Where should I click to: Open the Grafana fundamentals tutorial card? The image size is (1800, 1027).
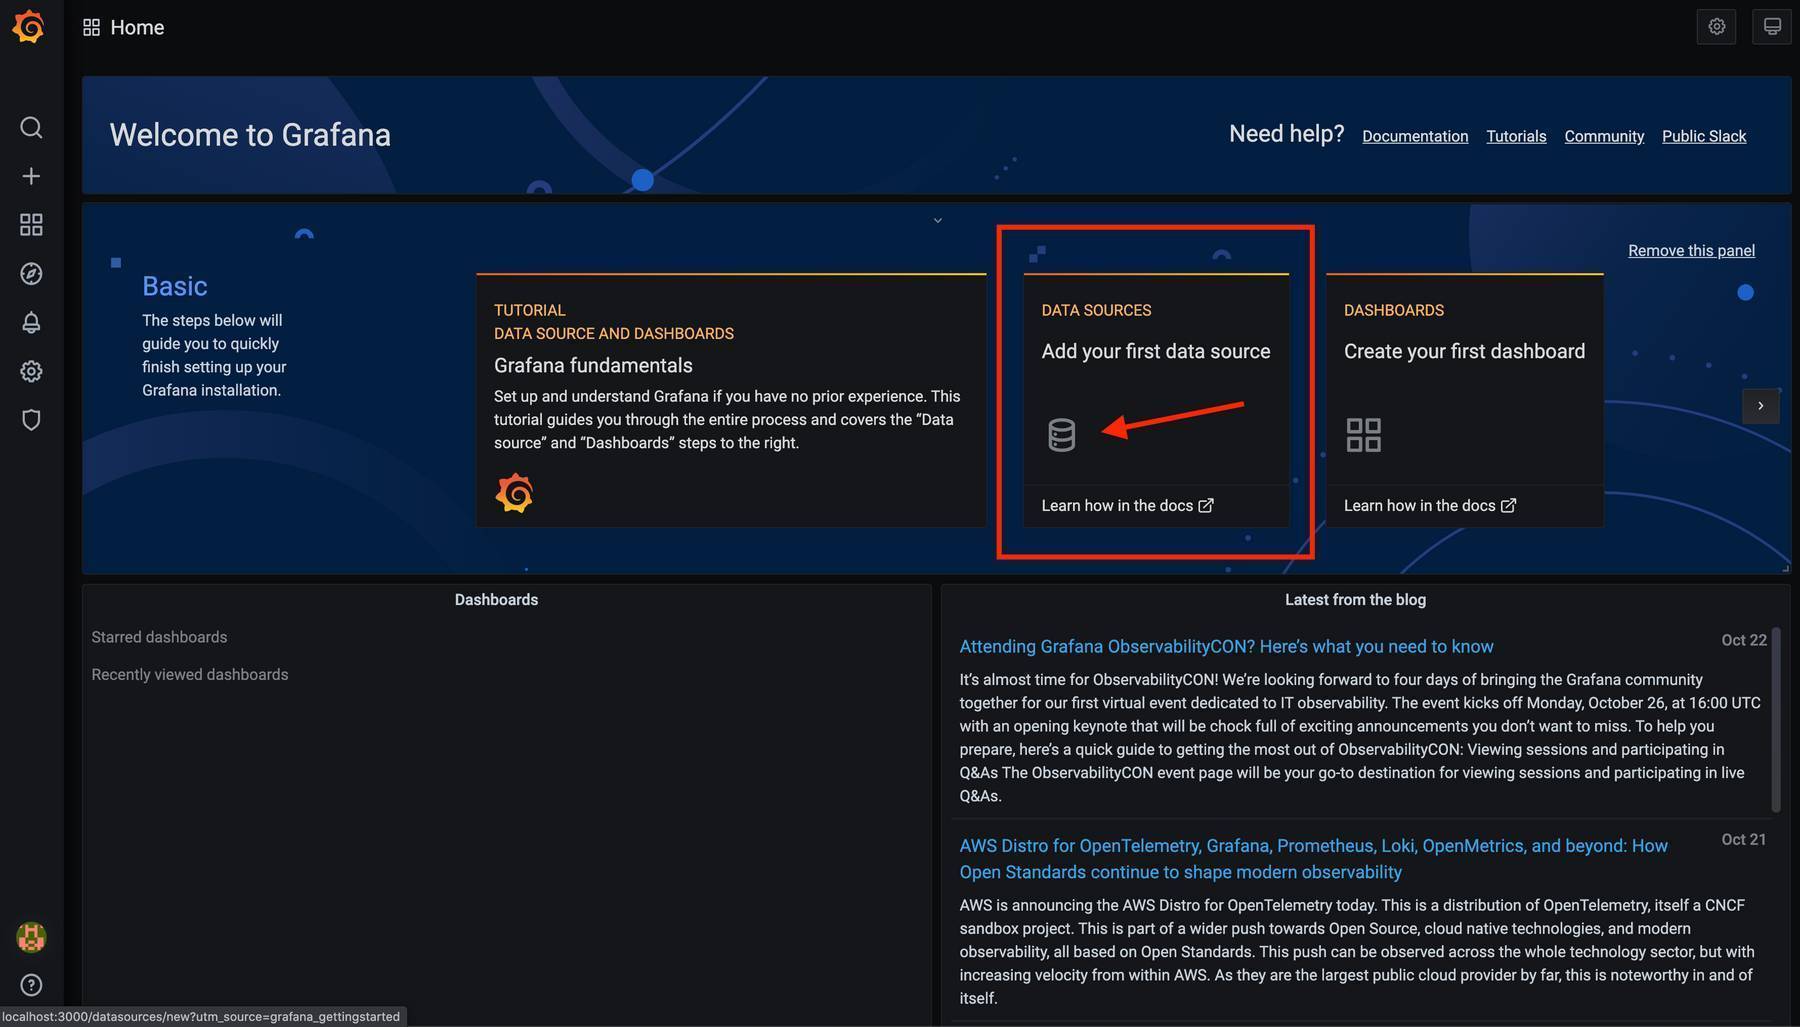click(x=731, y=399)
